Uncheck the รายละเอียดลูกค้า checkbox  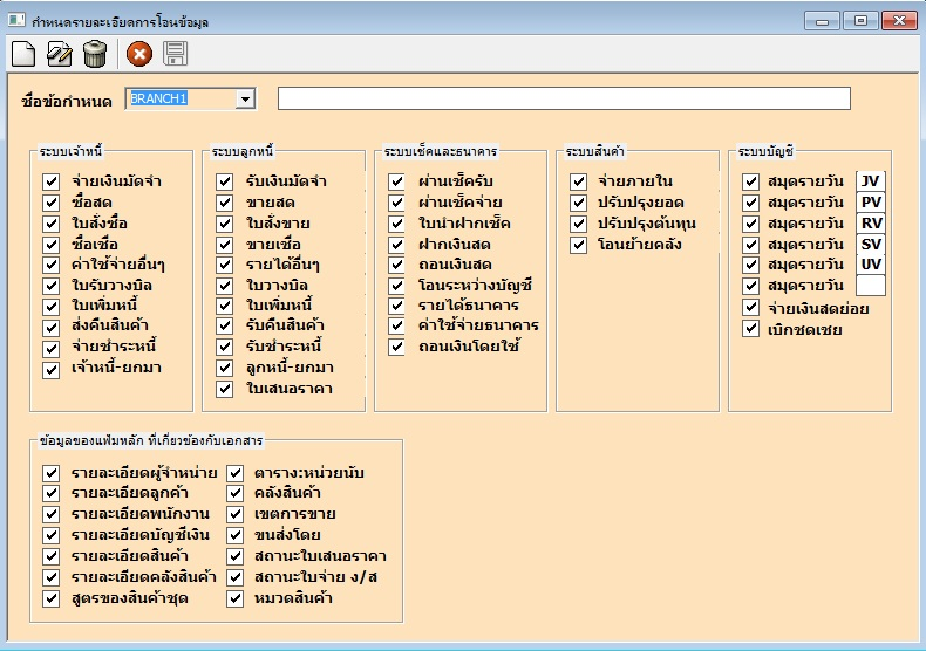click(x=52, y=494)
